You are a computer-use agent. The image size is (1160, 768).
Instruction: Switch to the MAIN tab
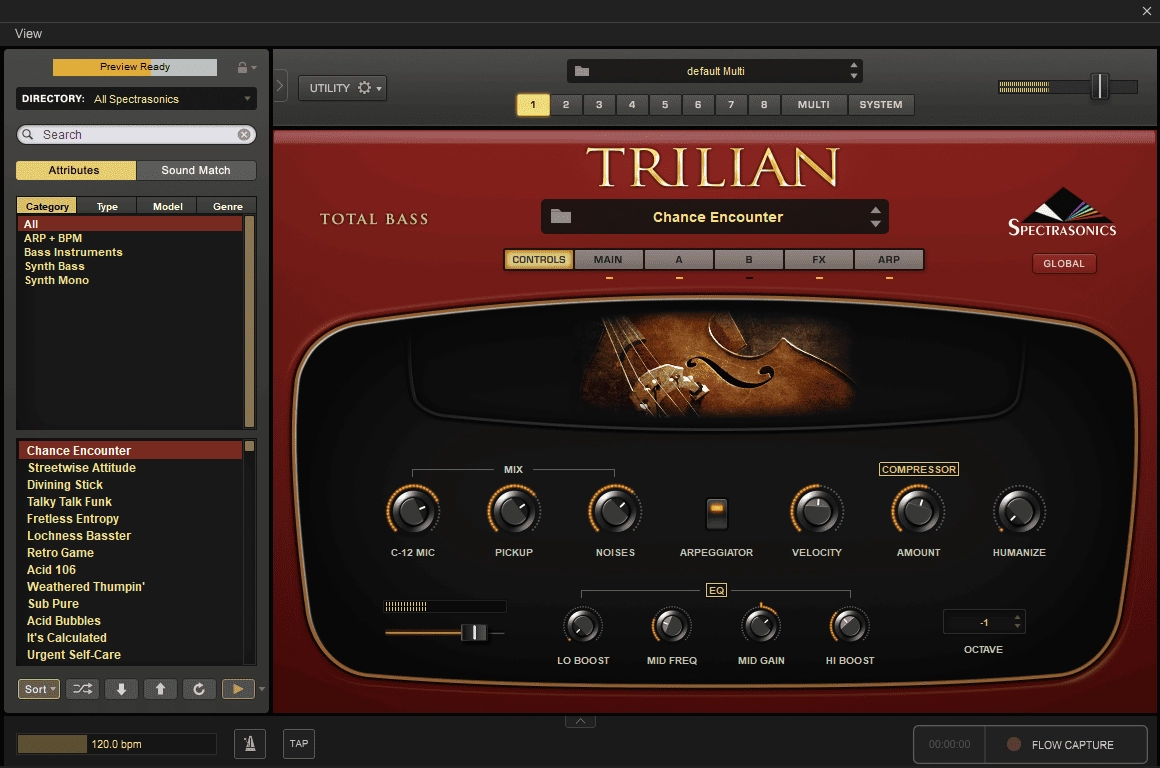(608, 260)
